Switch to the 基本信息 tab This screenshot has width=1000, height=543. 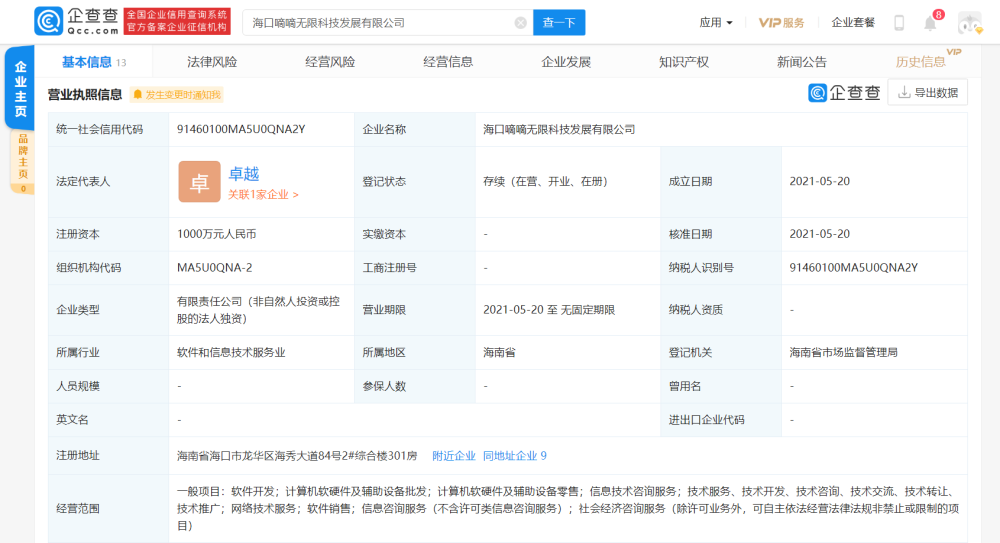[94, 62]
